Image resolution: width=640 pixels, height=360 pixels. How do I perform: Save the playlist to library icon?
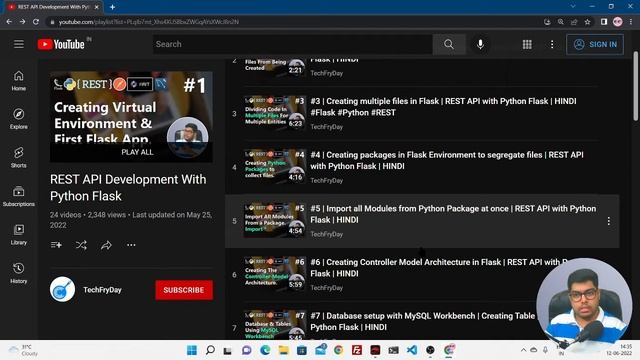pos(56,245)
